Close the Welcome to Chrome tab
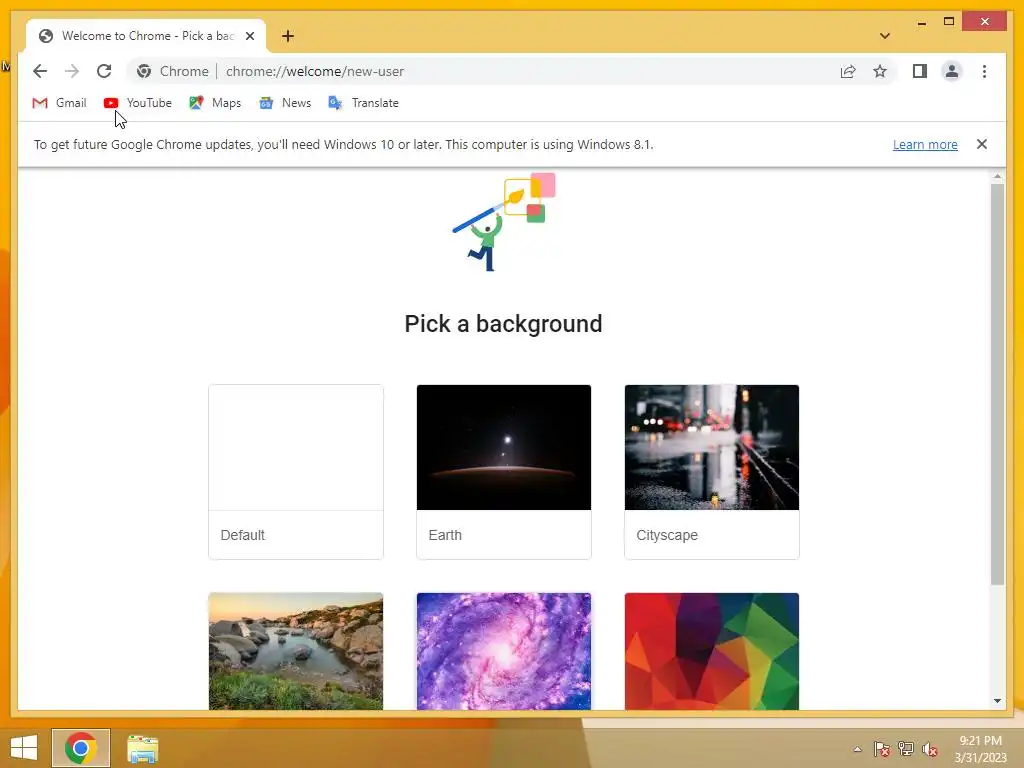1024x768 pixels. click(249, 36)
